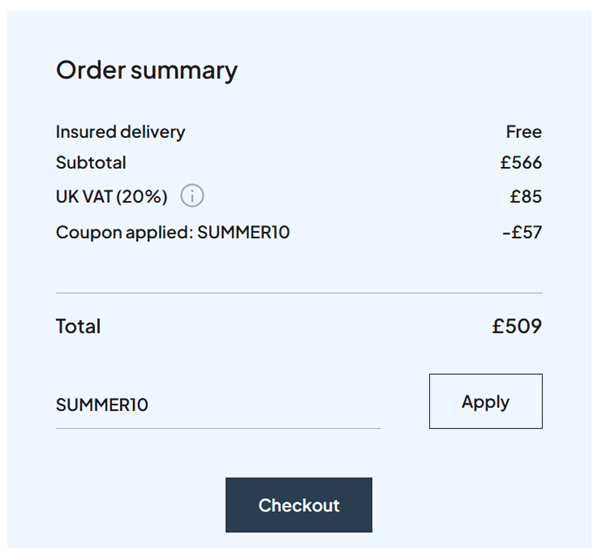This screenshot has height=548, width=602.
Task: Click the 'Coupon applied:' label words
Action: click(x=124, y=233)
